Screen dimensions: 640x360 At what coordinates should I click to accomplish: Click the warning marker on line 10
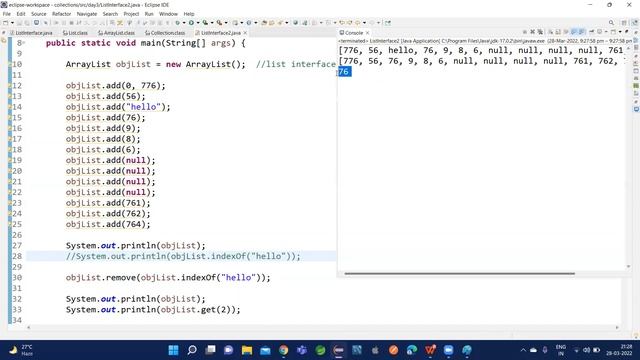click(10, 64)
